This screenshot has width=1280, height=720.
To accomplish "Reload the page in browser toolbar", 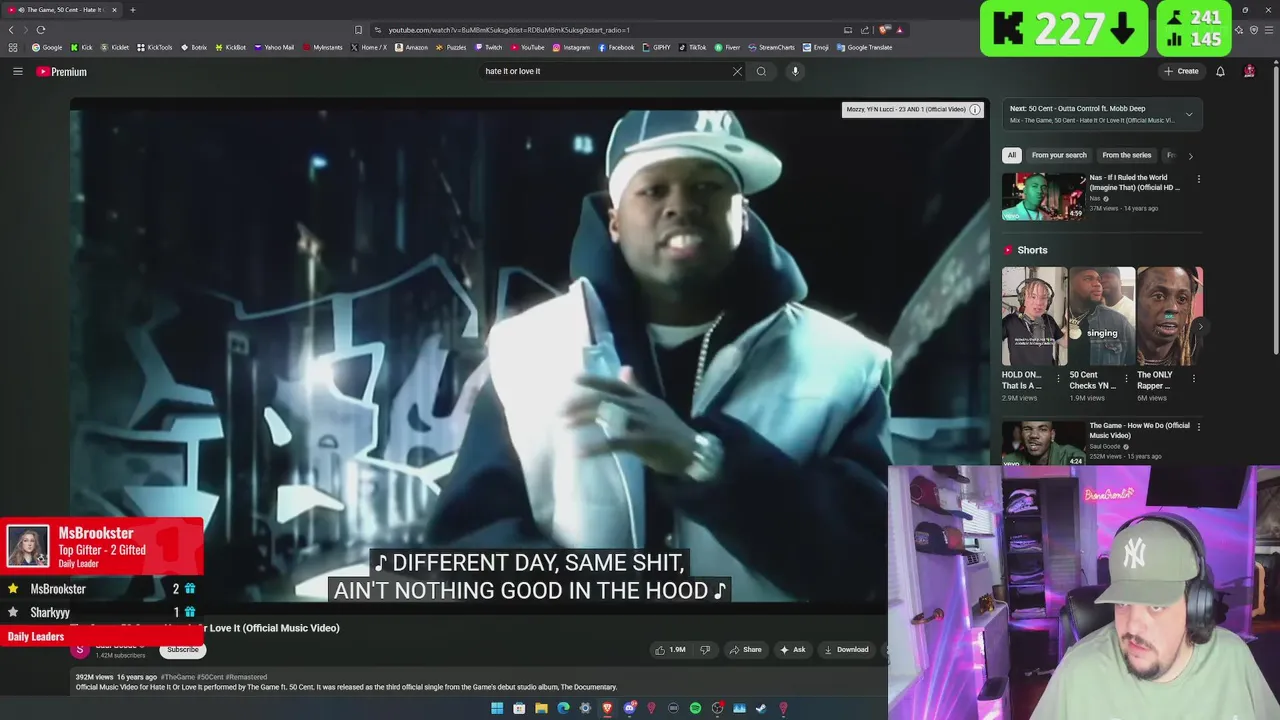I will coord(41,30).
